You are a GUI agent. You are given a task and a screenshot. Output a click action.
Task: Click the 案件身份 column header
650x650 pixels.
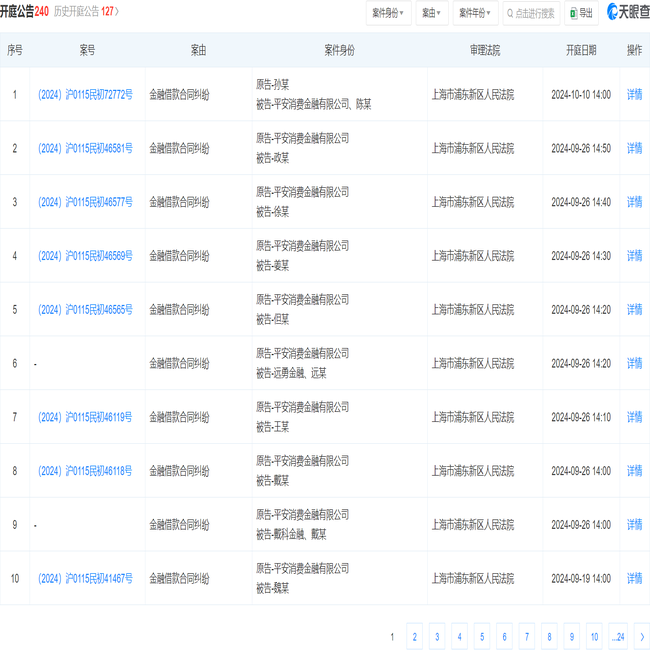[x=340, y=50]
